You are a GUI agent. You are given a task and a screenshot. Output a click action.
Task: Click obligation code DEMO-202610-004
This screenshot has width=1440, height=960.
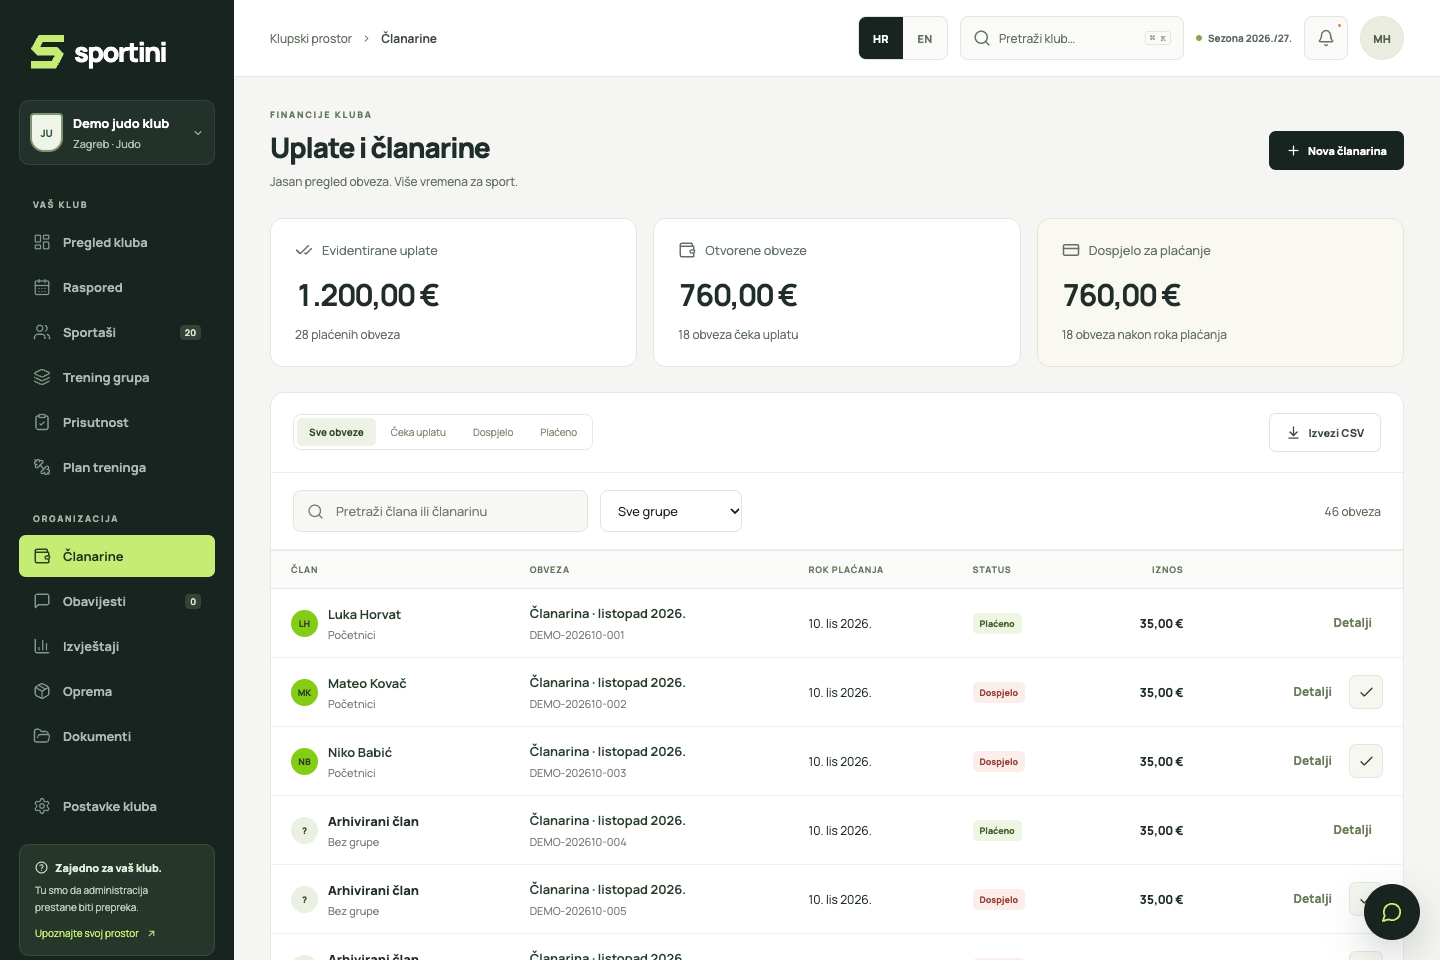[x=578, y=842]
